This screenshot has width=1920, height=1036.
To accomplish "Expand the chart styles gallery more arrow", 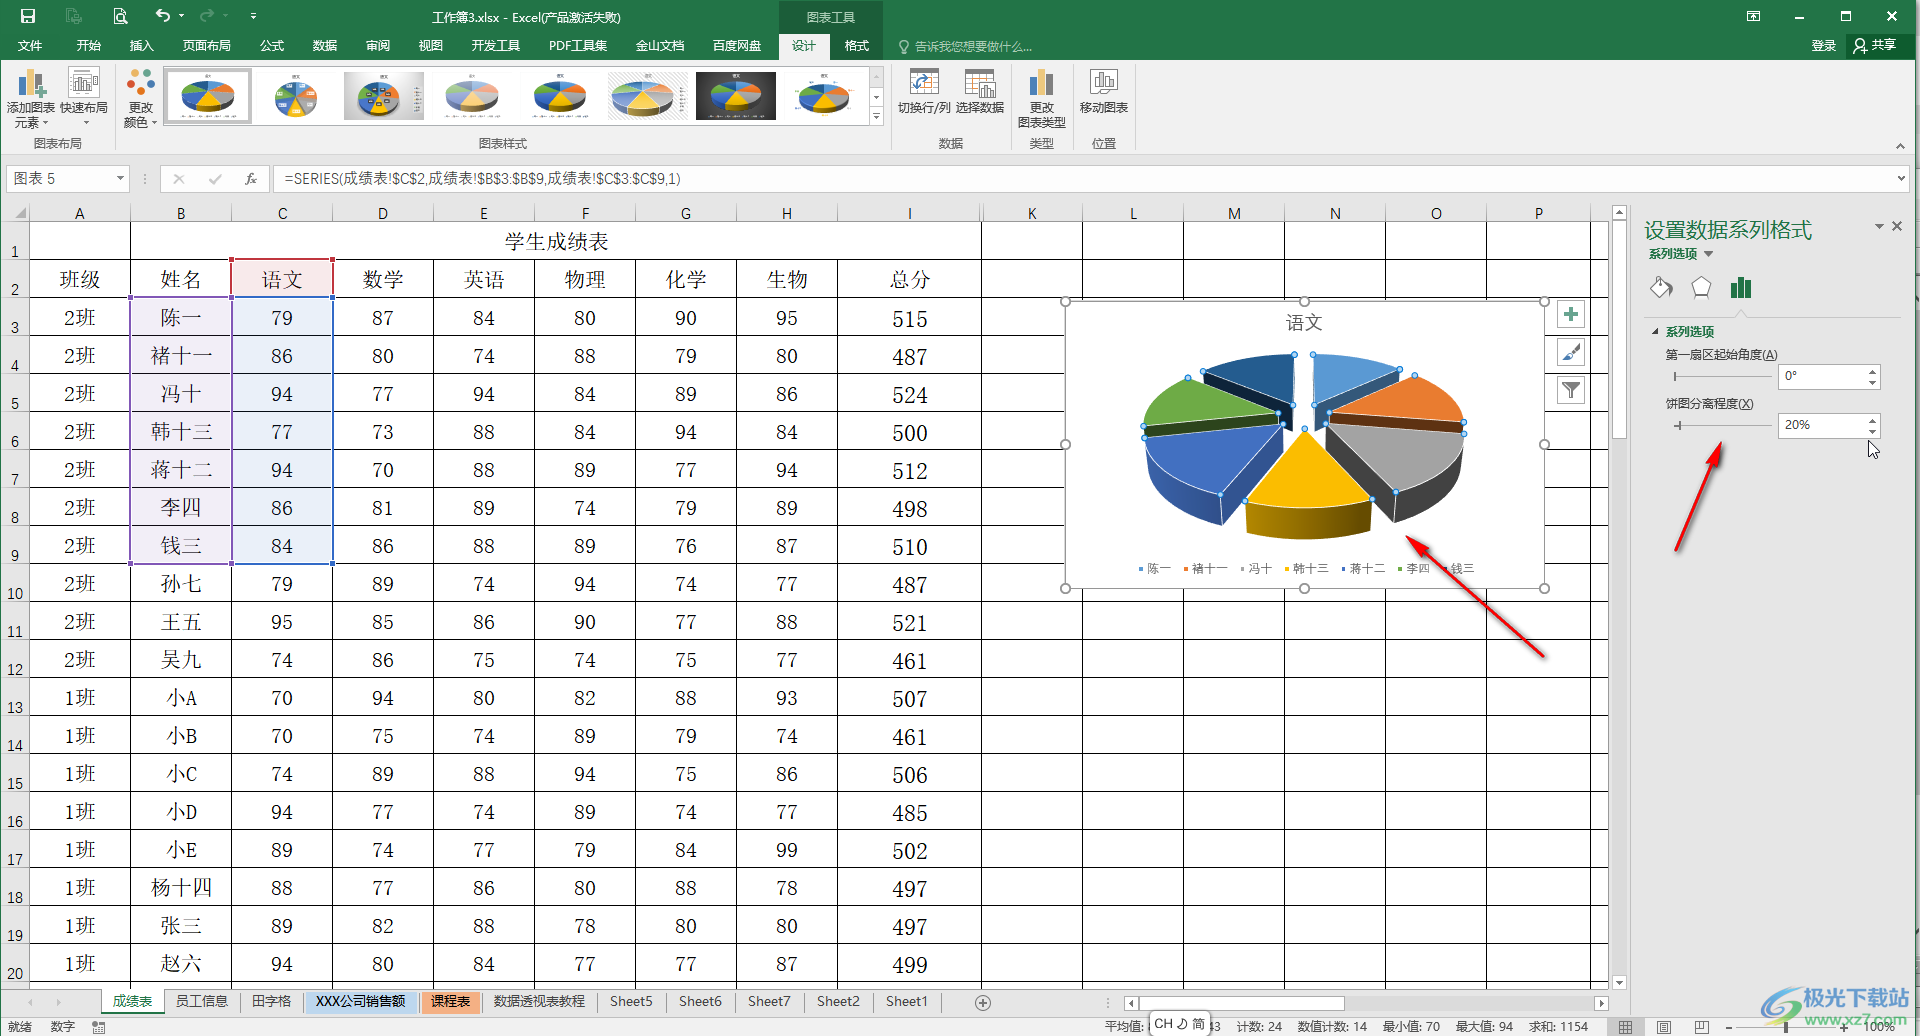I will point(877,117).
